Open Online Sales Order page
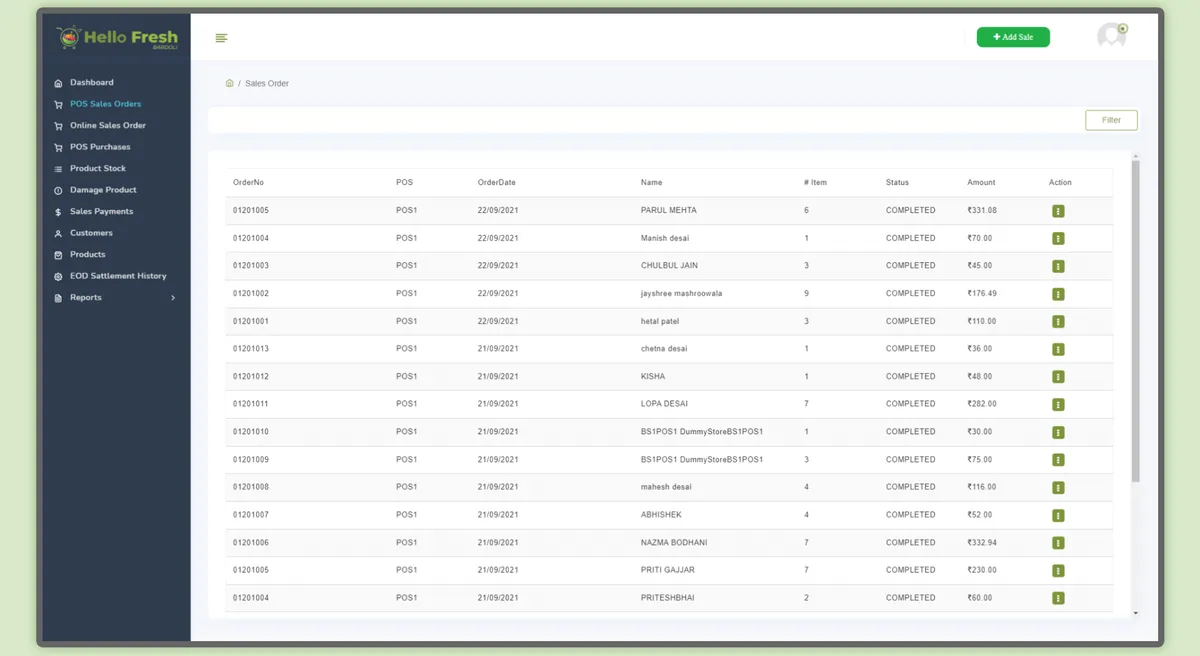 click(x=108, y=126)
